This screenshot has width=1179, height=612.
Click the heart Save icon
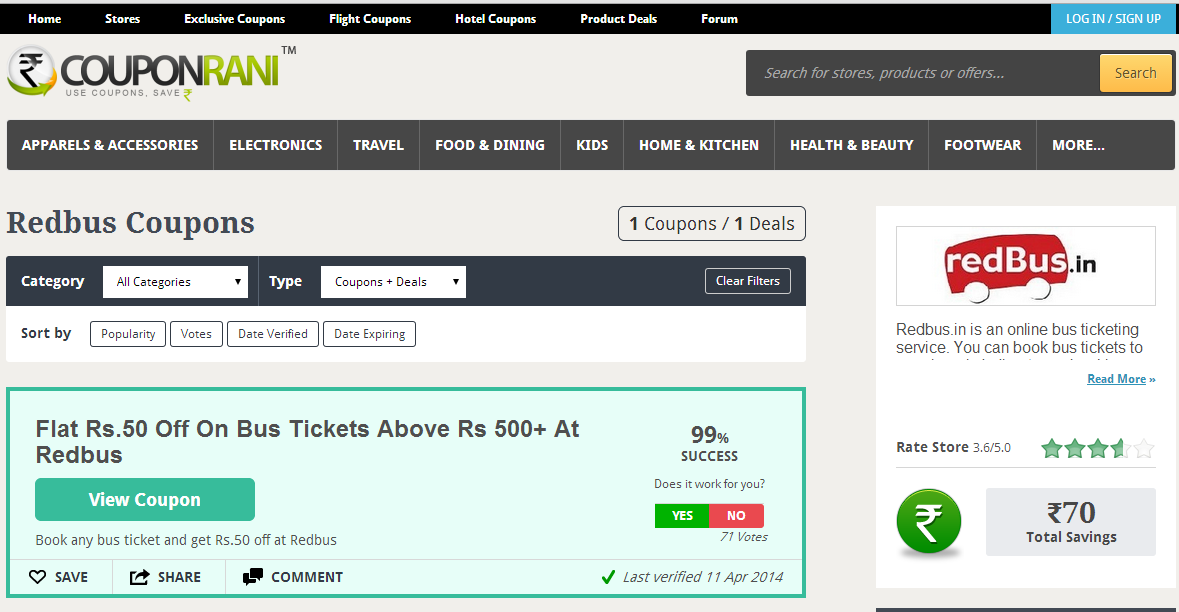[x=37, y=577]
